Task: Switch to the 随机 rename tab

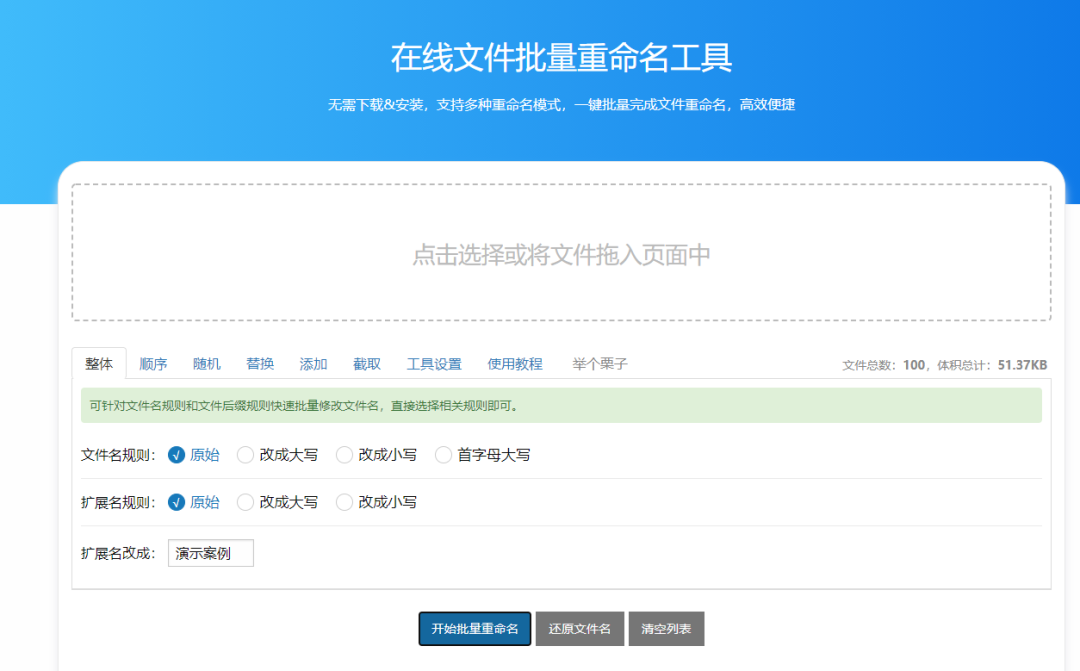Action: pyautogui.click(x=206, y=364)
